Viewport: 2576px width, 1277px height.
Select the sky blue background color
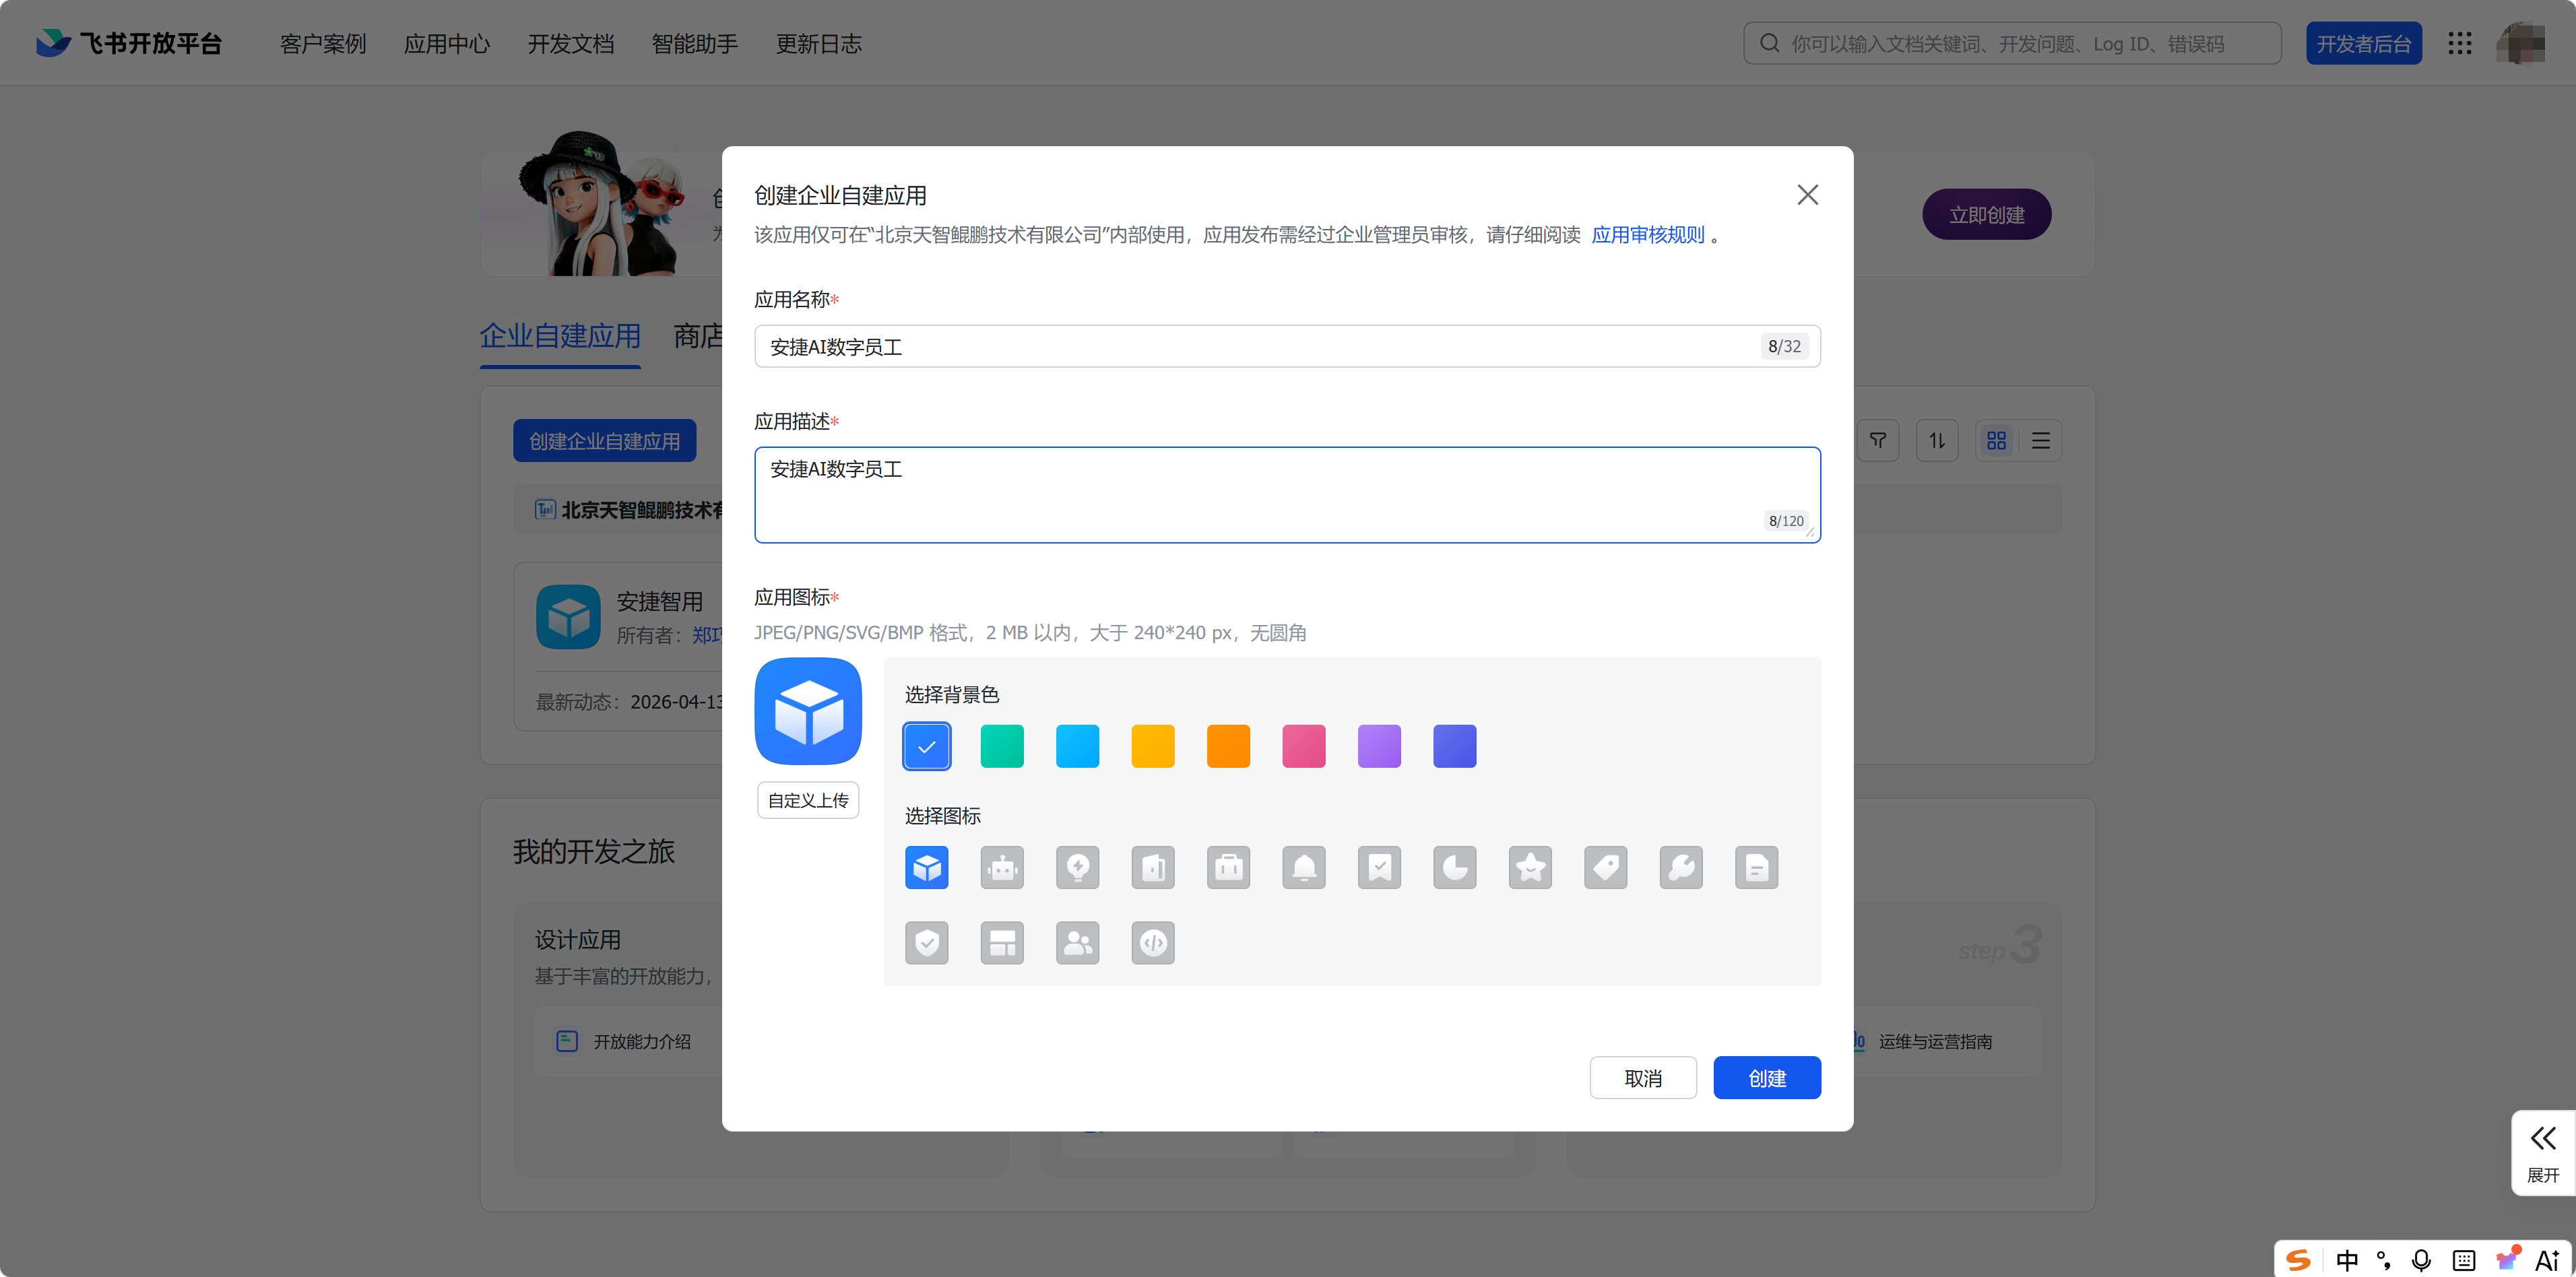1077,746
